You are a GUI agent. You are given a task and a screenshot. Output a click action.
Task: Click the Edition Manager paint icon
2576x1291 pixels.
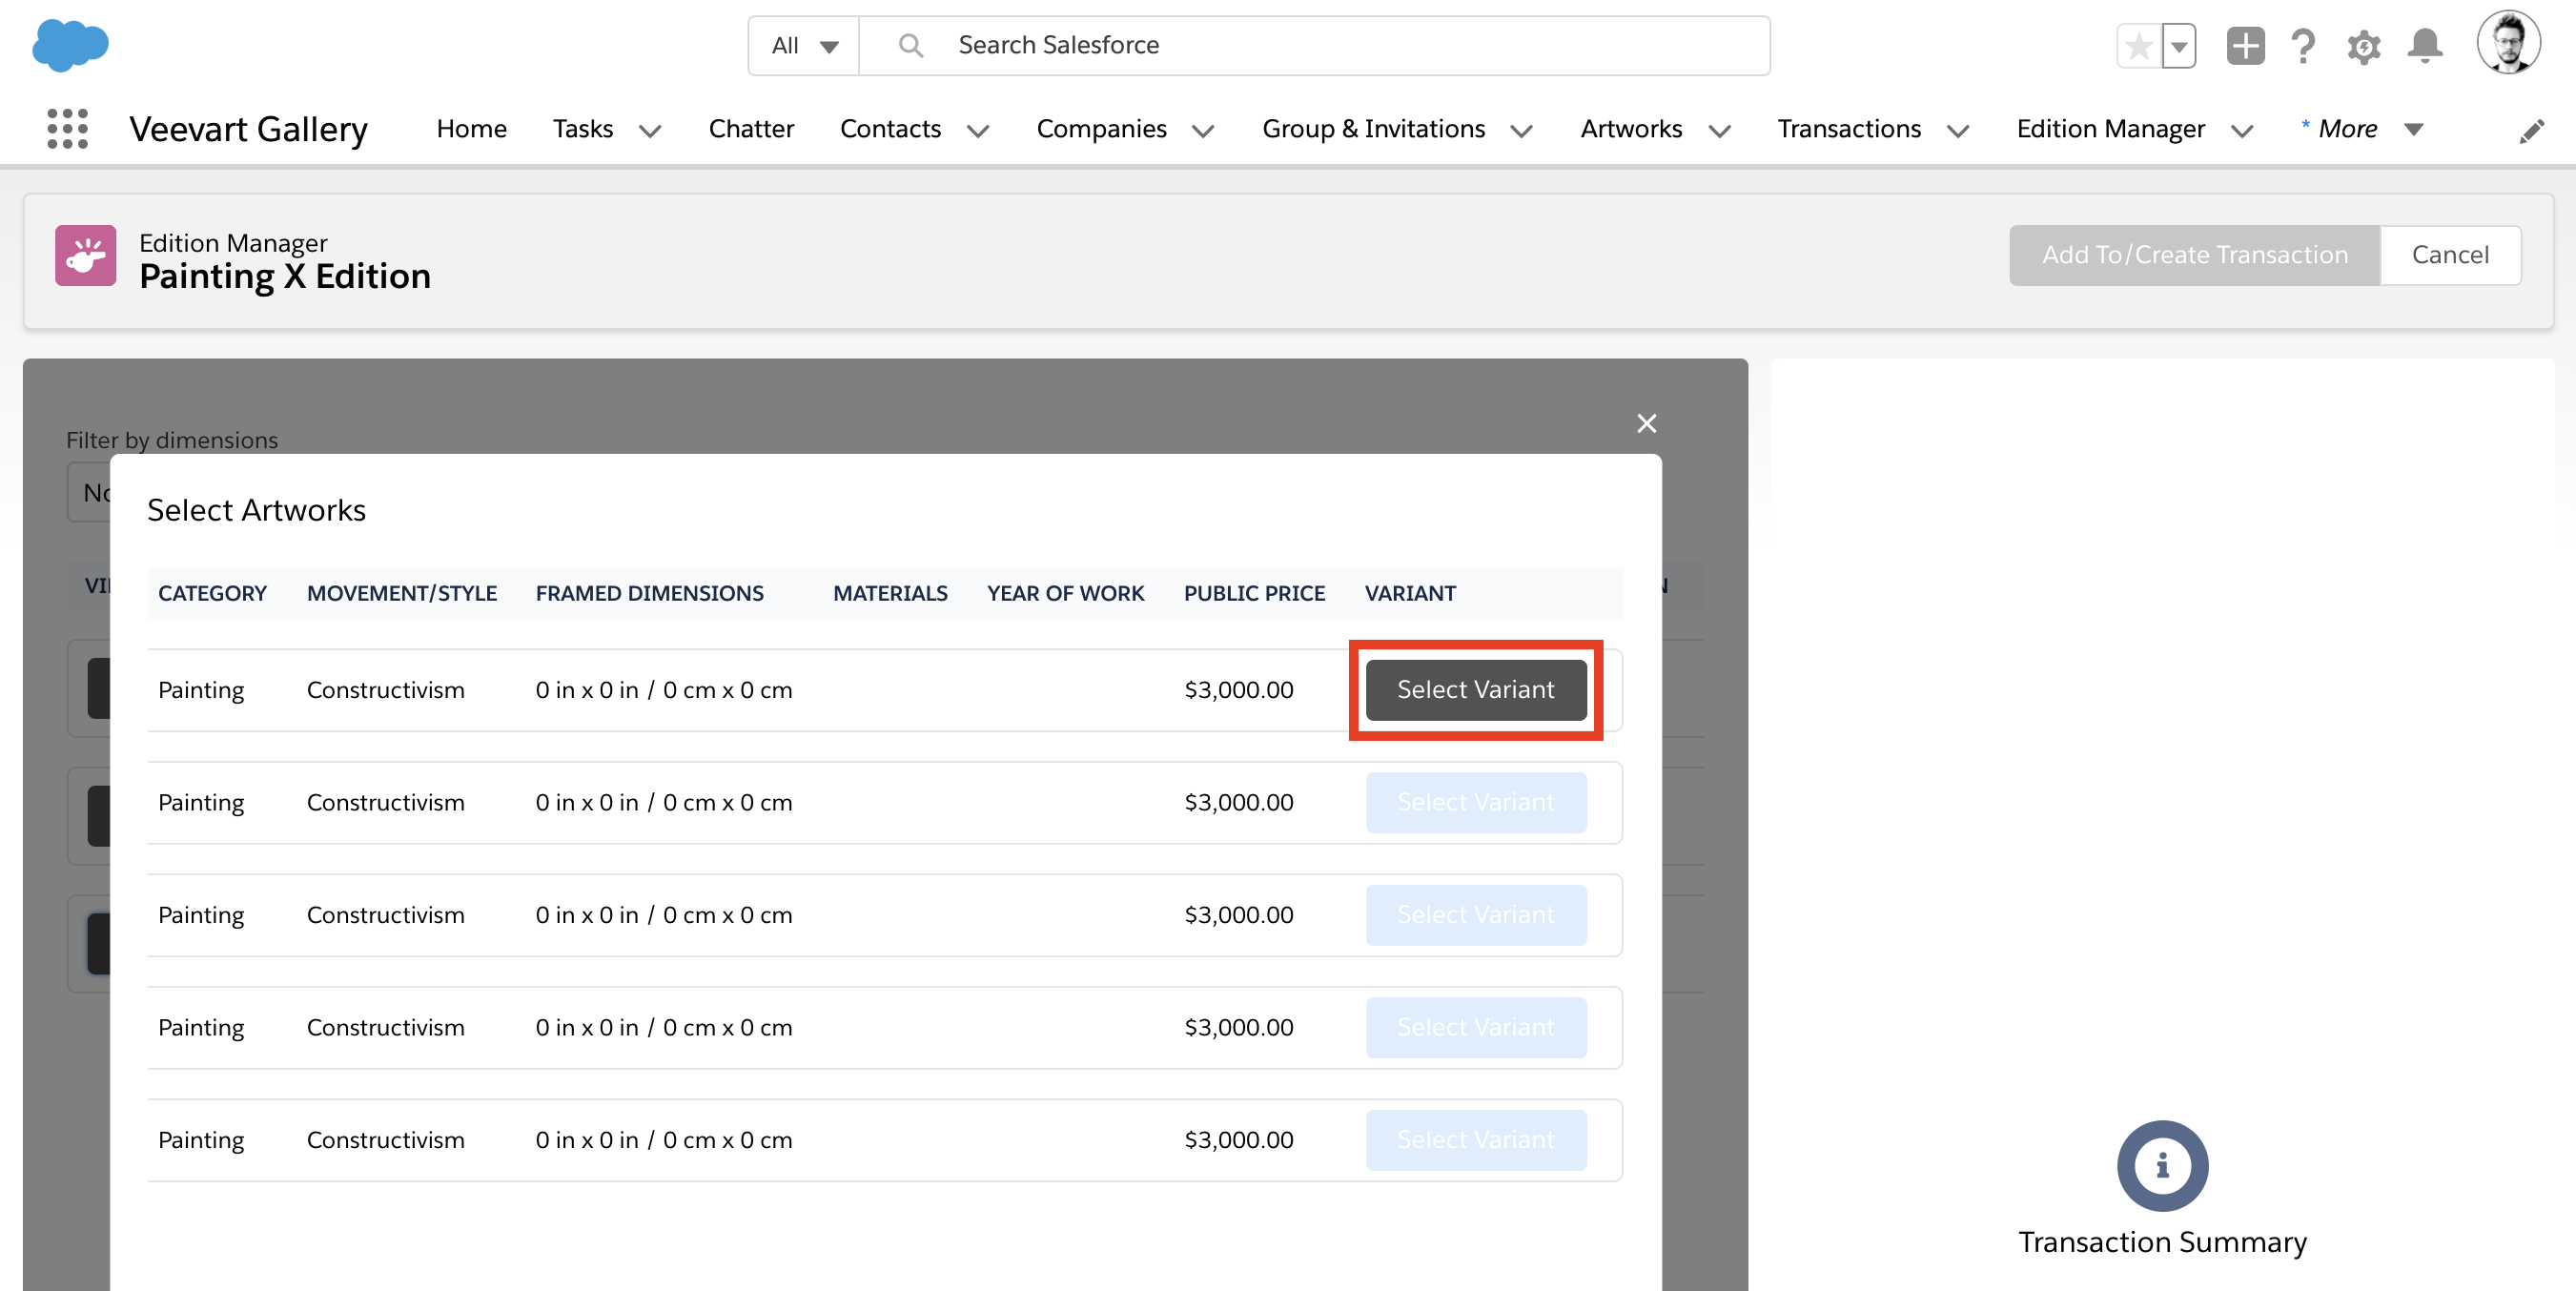point(86,256)
